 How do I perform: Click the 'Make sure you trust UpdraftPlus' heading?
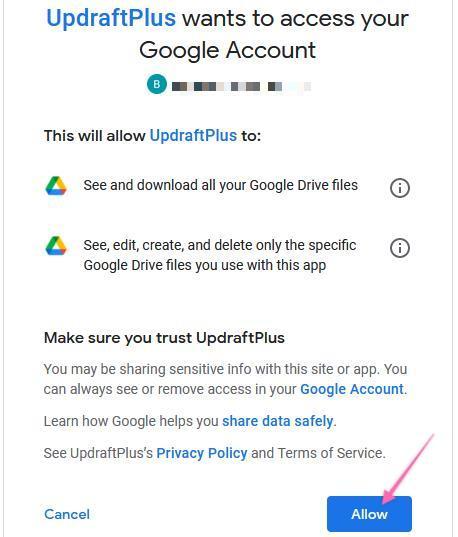coord(164,338)
